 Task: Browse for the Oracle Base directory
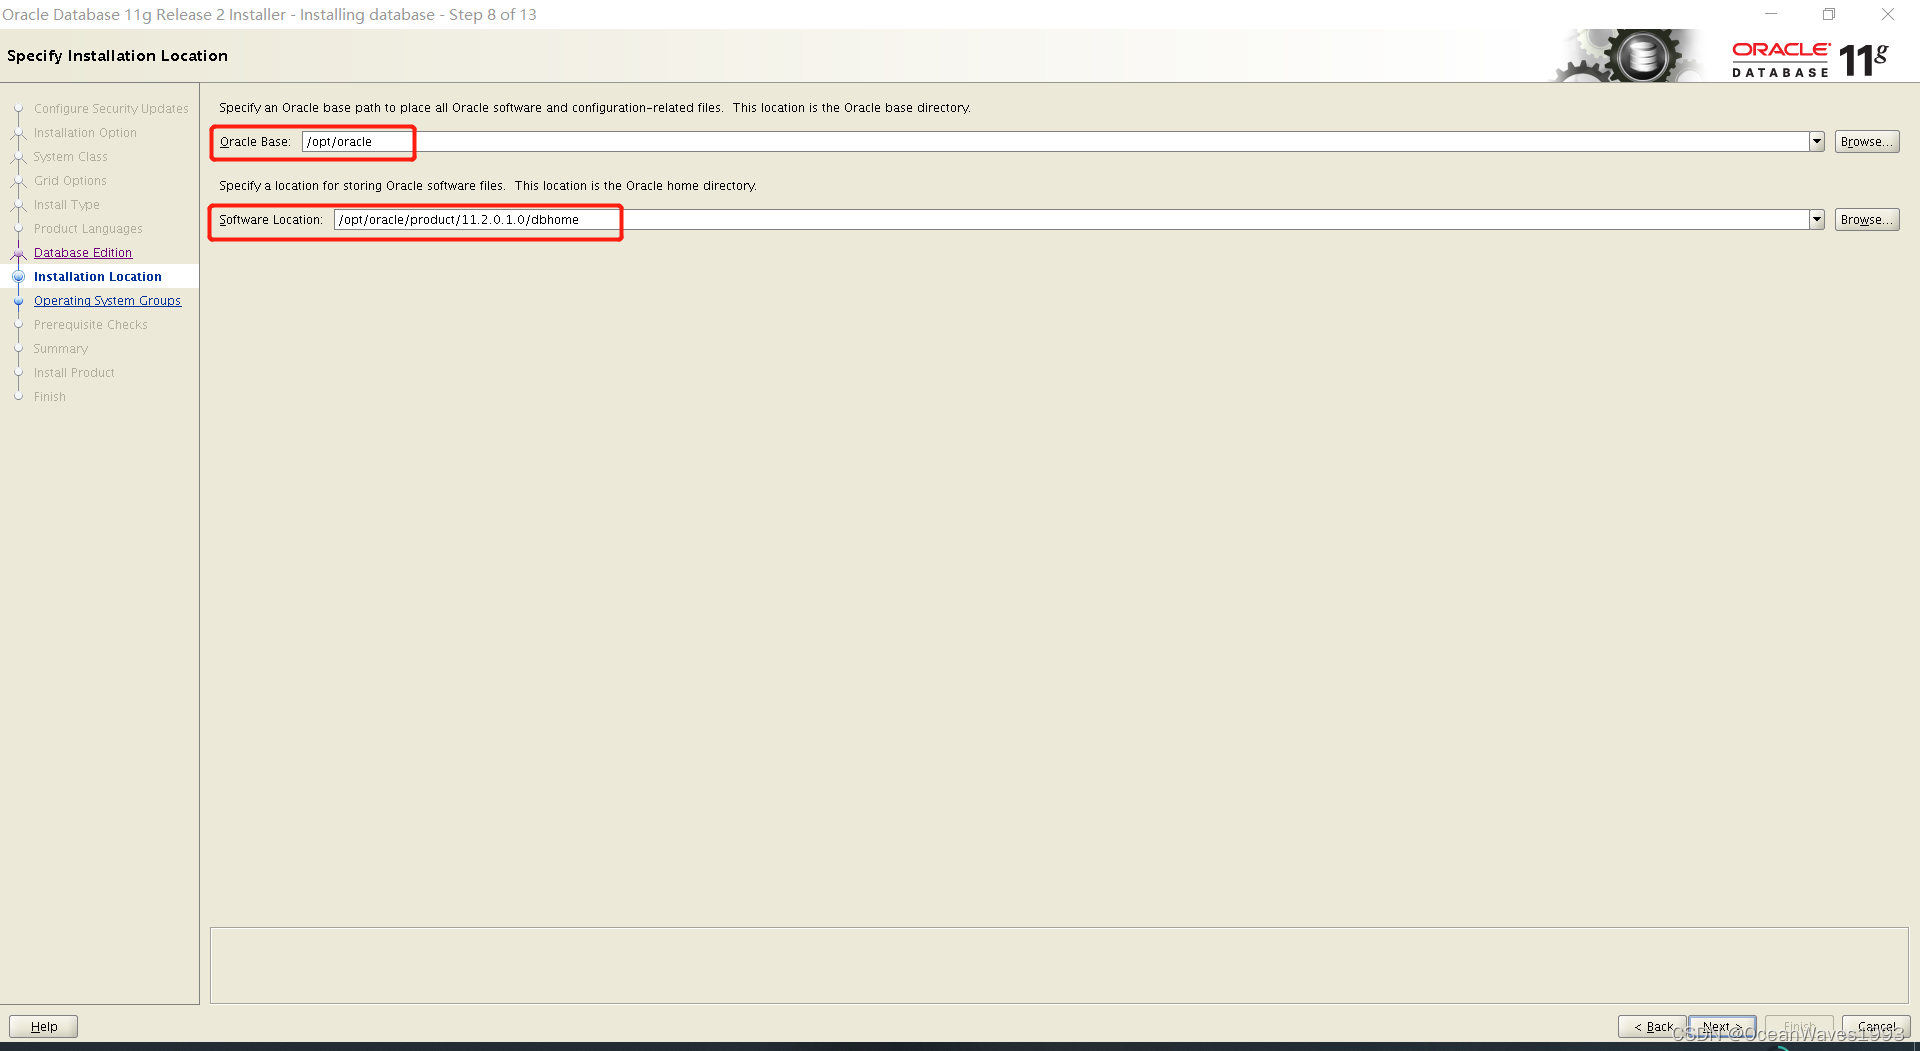[1866, 142]
